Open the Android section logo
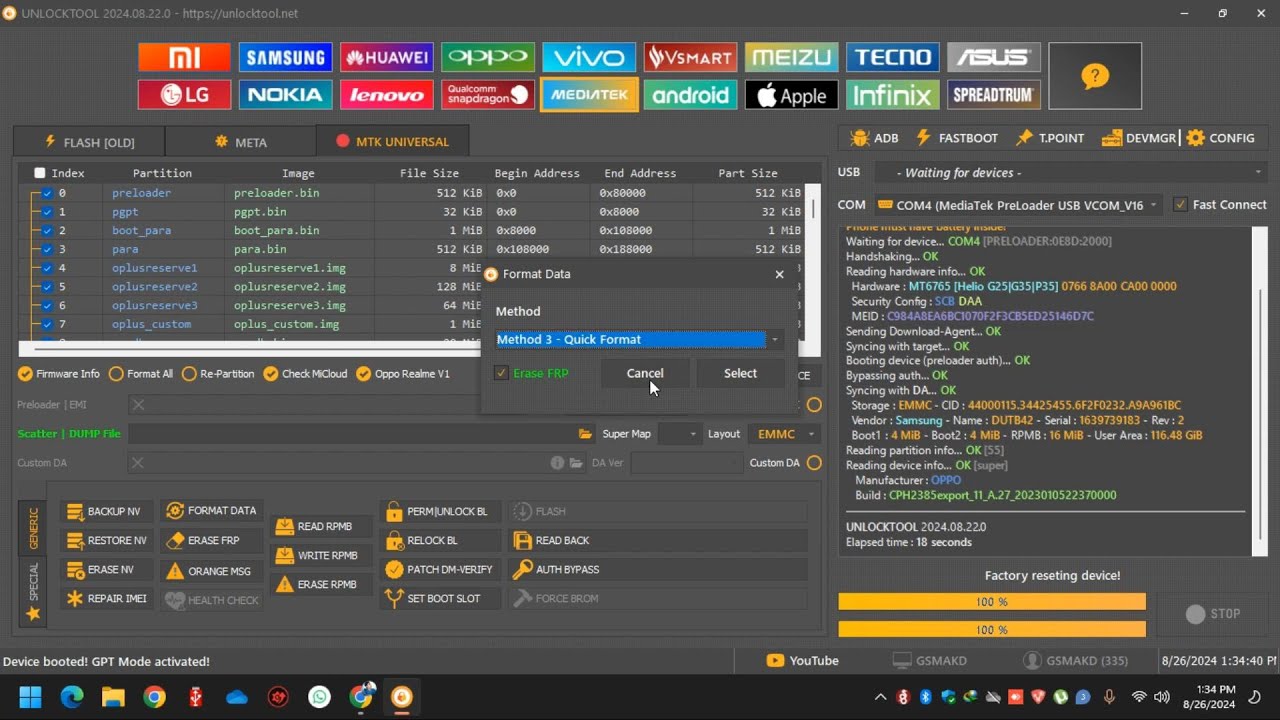Screen dimensions: 1280x720 point(690,95)
